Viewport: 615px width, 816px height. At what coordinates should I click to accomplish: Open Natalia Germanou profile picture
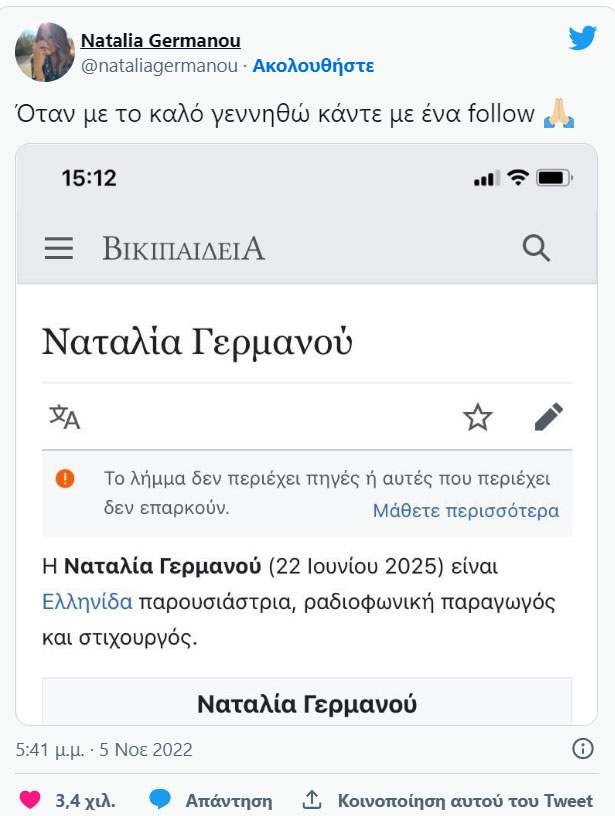[x=45, y=52]
